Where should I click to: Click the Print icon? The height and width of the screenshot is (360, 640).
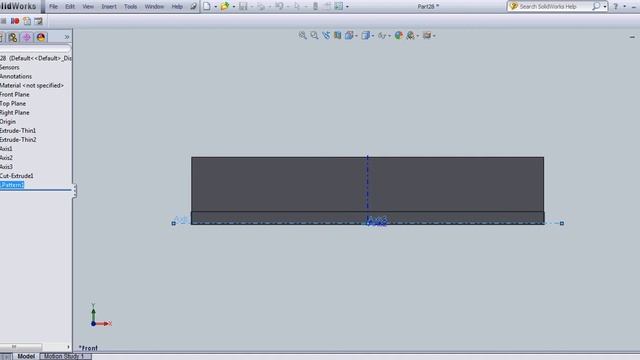(x=261, y=6)
